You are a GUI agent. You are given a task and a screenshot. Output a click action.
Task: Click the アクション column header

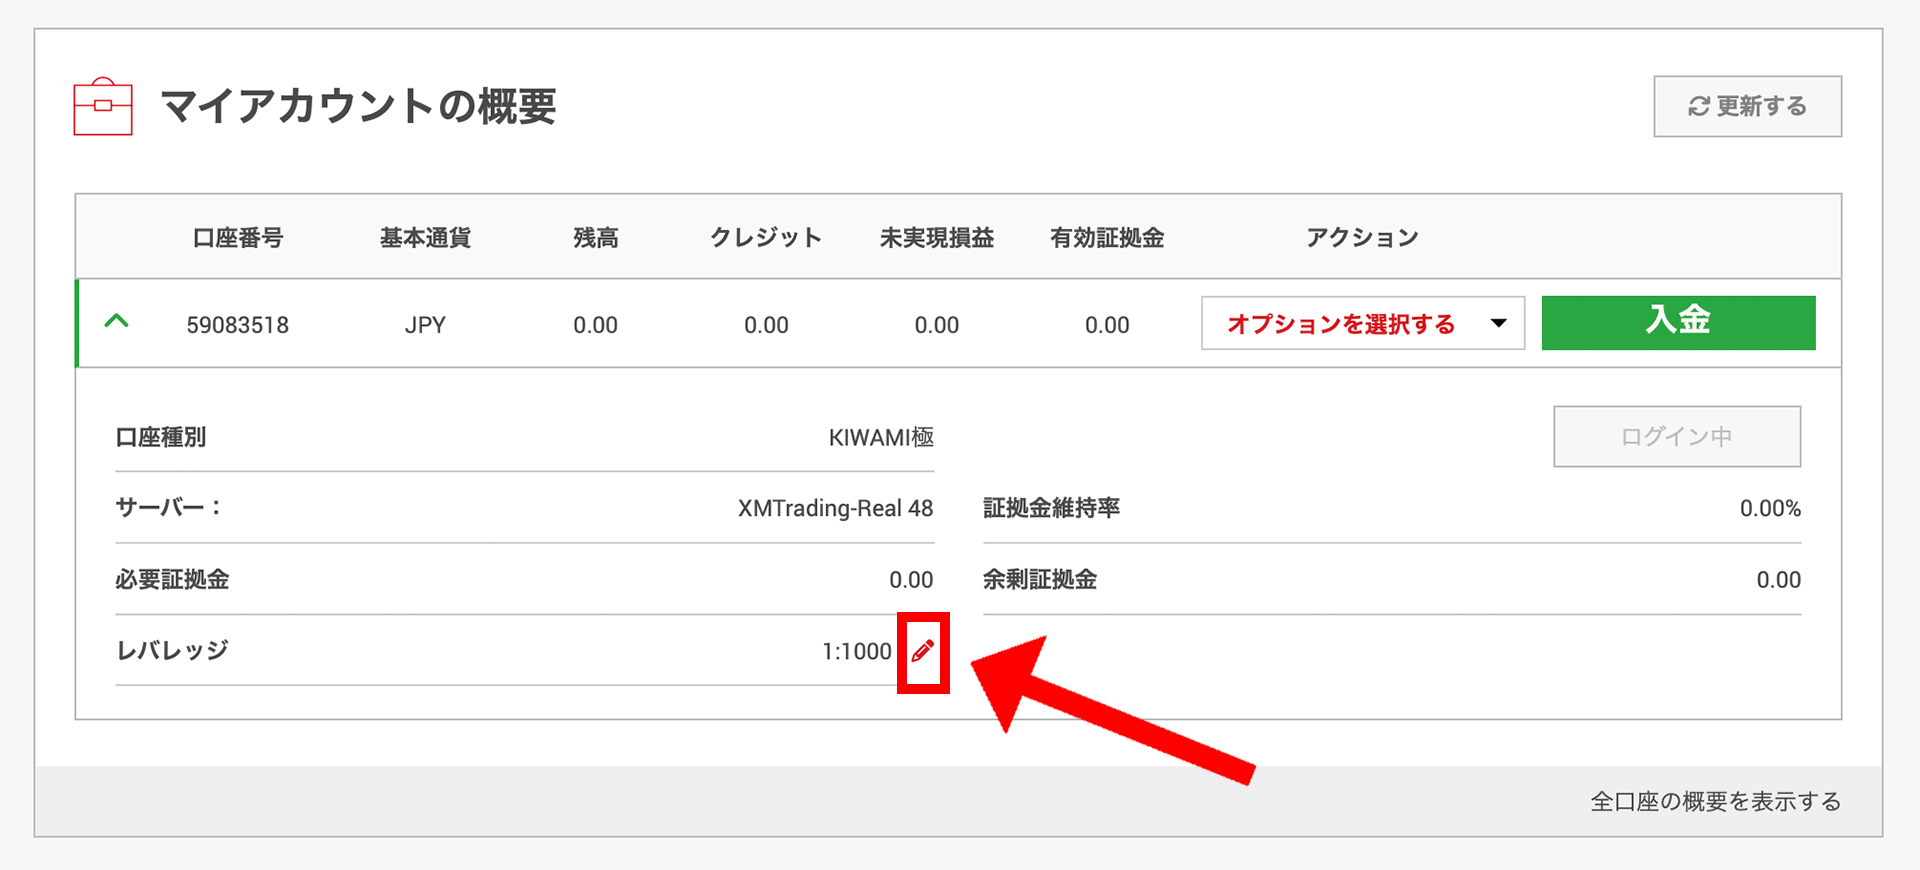(x=1362, y=238)
